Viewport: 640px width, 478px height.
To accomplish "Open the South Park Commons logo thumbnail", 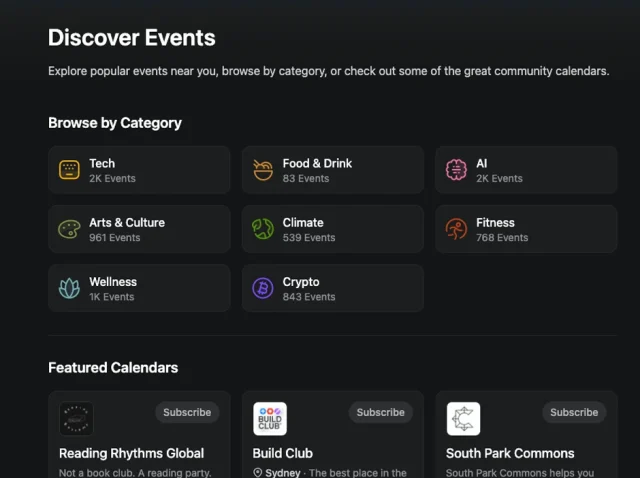I will [x=463, y=419].
